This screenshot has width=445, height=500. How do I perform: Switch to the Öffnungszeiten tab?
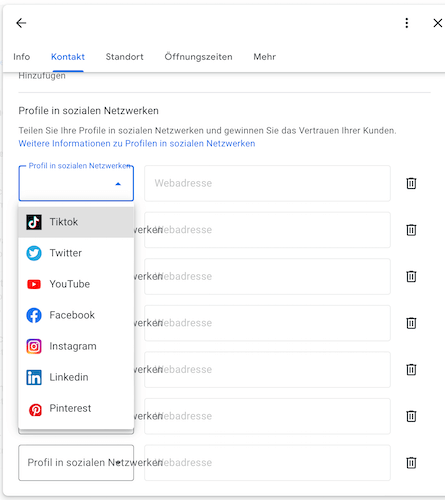[x=198, y=57]
